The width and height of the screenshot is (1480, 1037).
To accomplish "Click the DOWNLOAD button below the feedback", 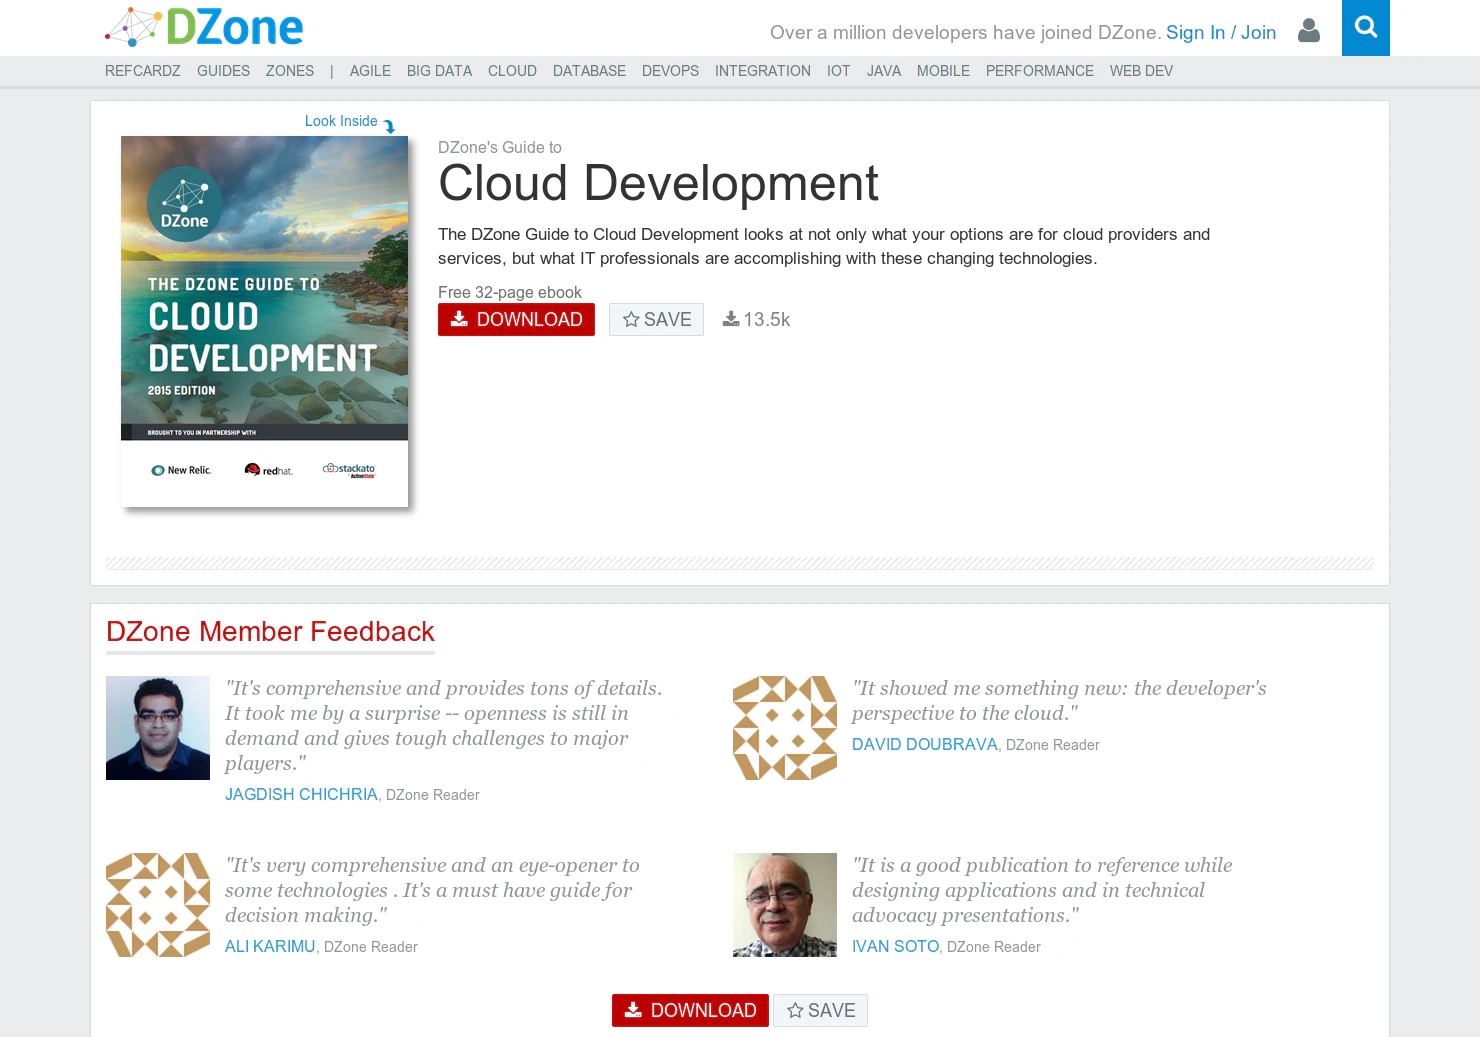I will pyautogui.click(x=690, y=1010).
